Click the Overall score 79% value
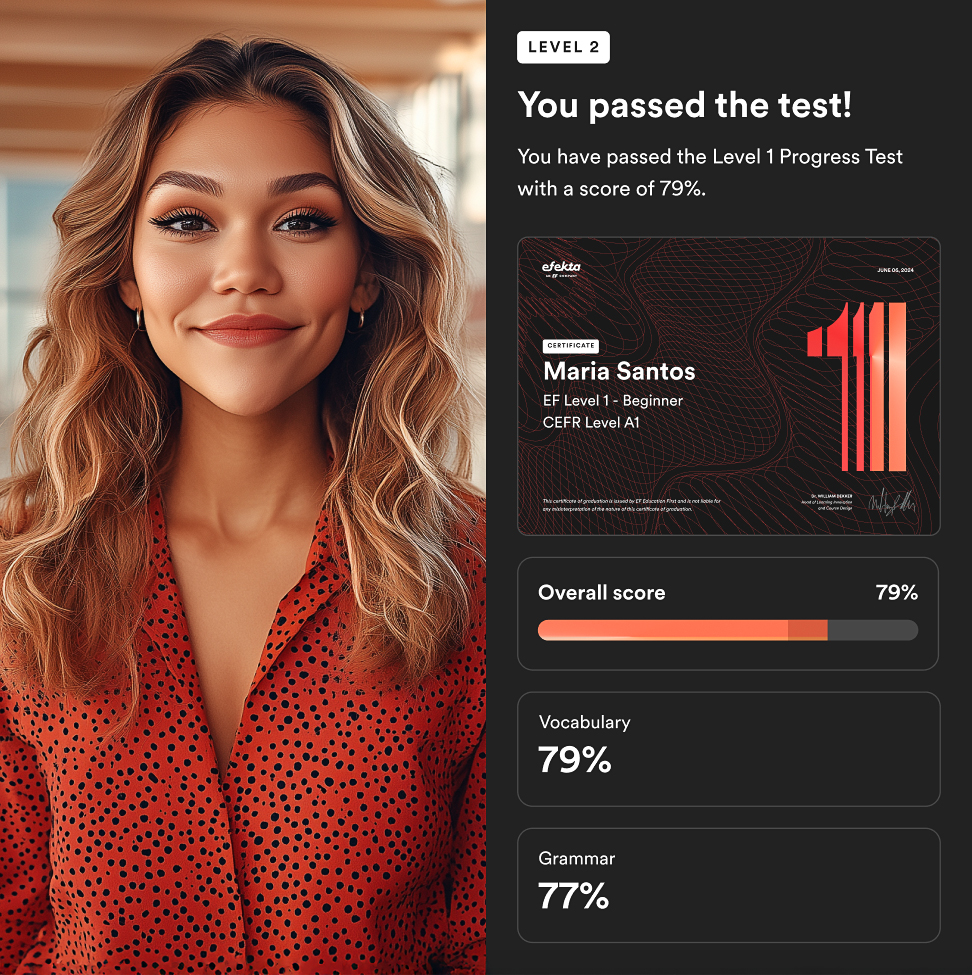Viewport: 972px width, 975px height. pyautogui.click(x=896, y=593)
